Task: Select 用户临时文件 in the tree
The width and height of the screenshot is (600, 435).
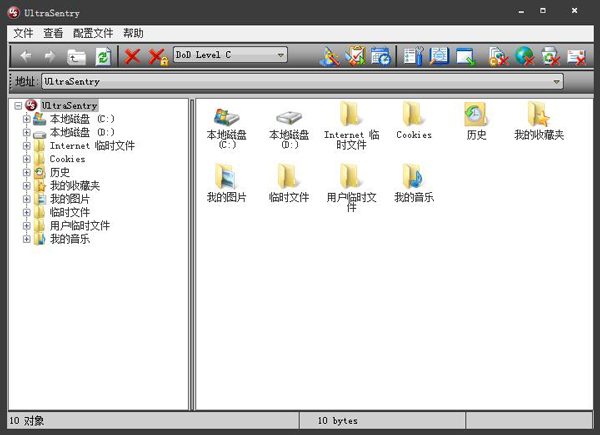Action: [80, 226]
